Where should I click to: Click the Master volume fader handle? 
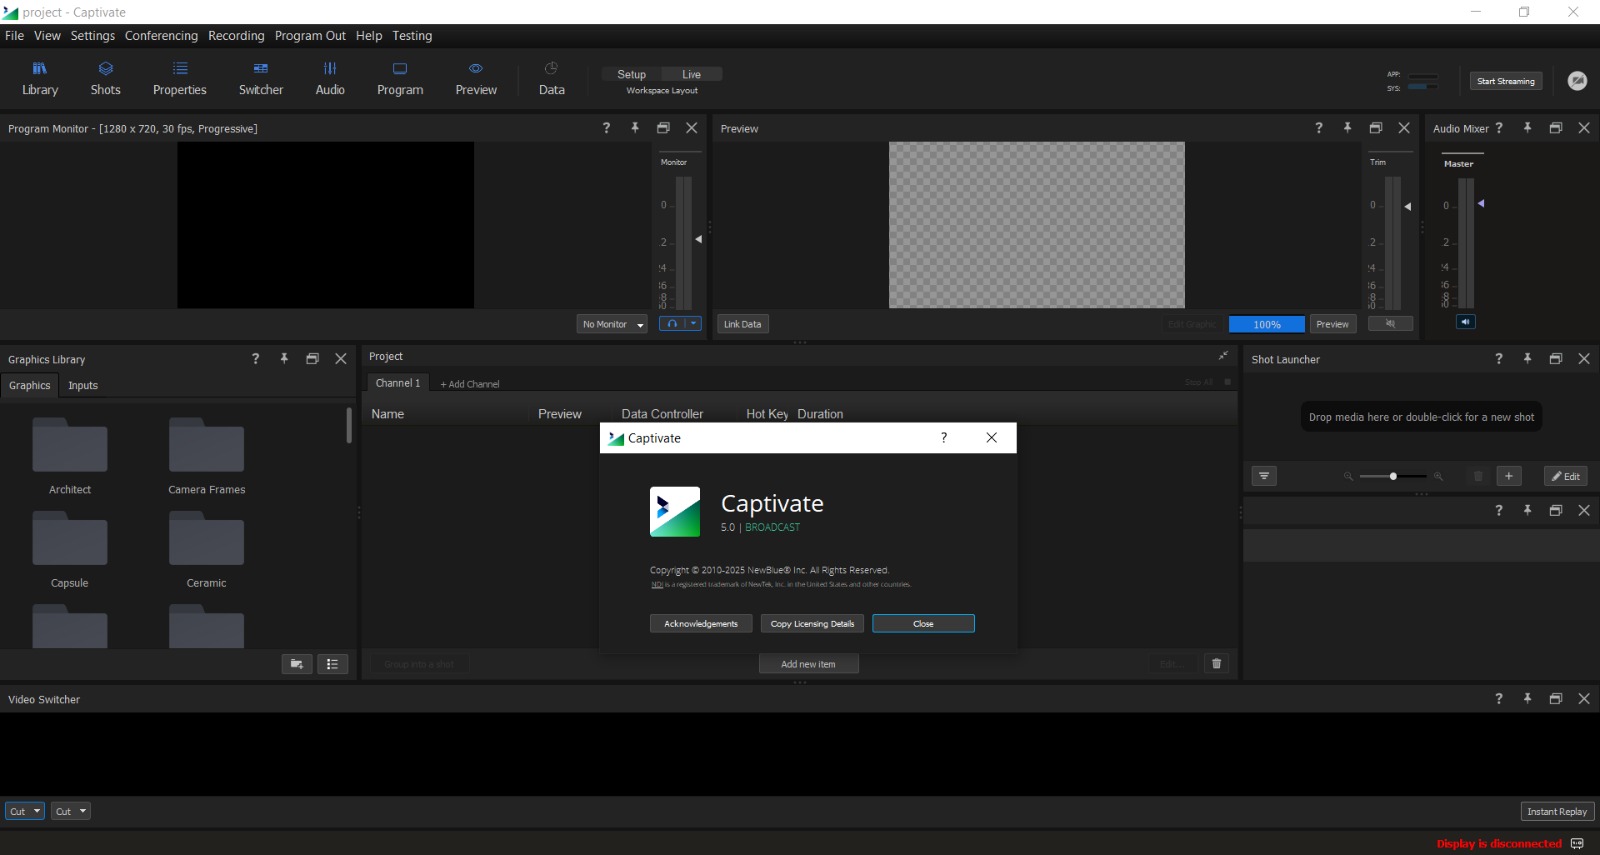[x=1481, y=204]
